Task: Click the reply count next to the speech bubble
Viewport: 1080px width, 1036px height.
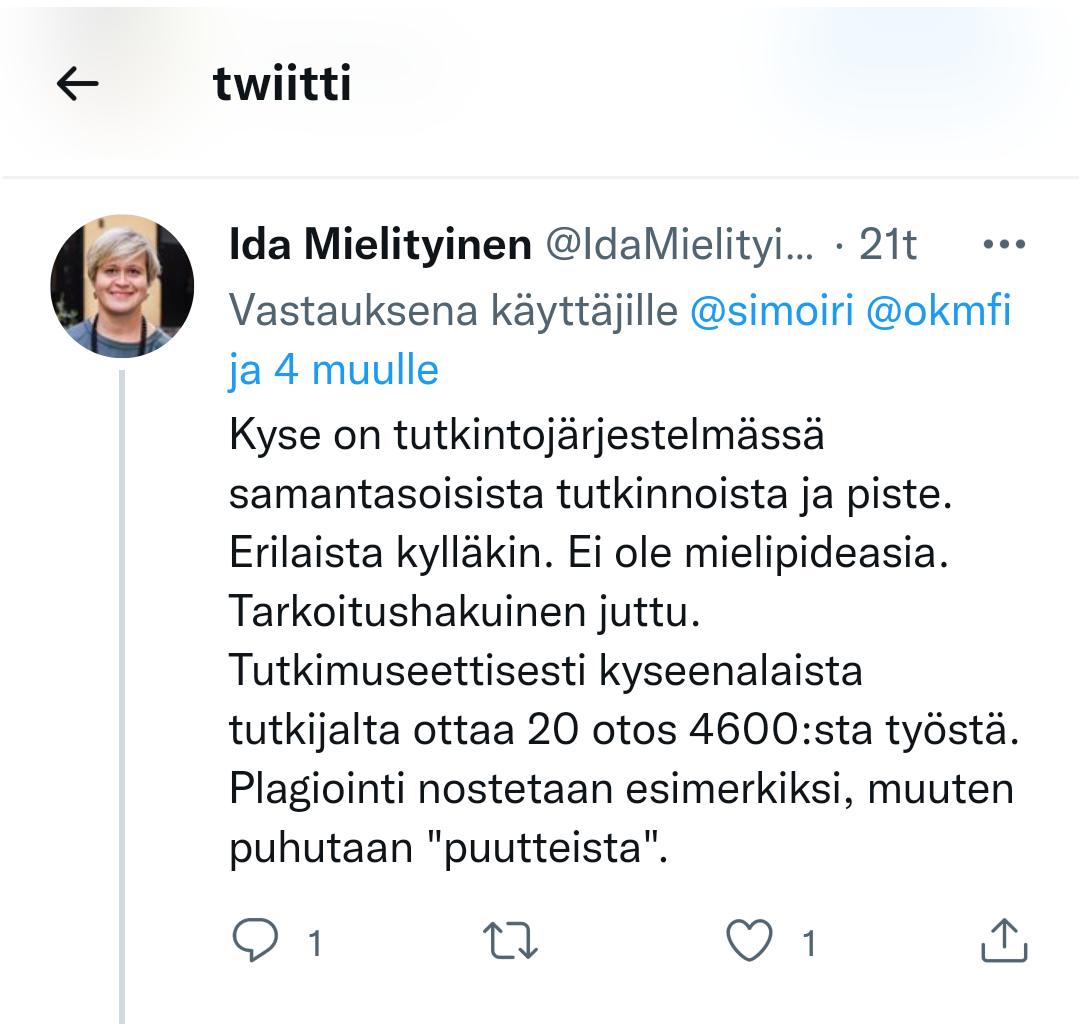Action: pos(314,943)
